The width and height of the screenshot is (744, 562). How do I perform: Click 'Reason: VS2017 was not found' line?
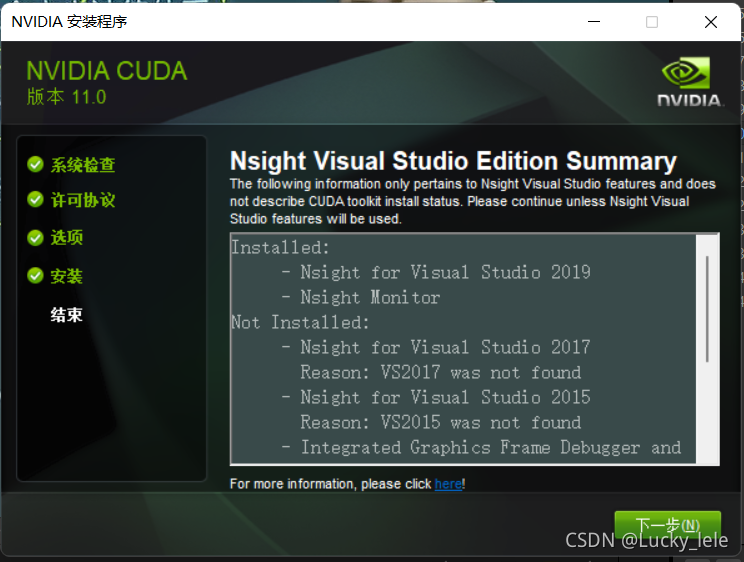[x=441, y=373]
